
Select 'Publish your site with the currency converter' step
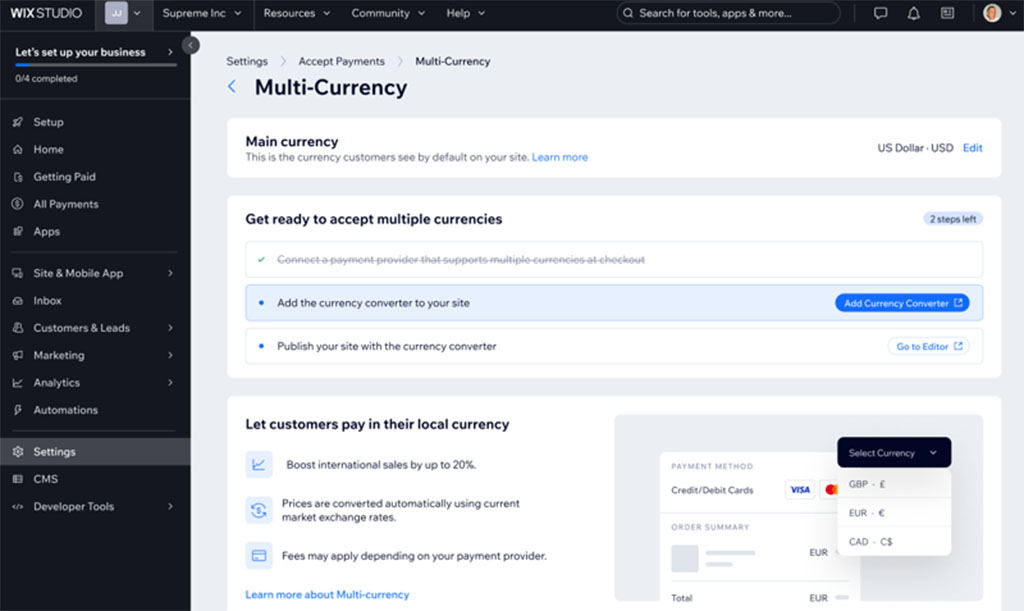pos(614,347)
